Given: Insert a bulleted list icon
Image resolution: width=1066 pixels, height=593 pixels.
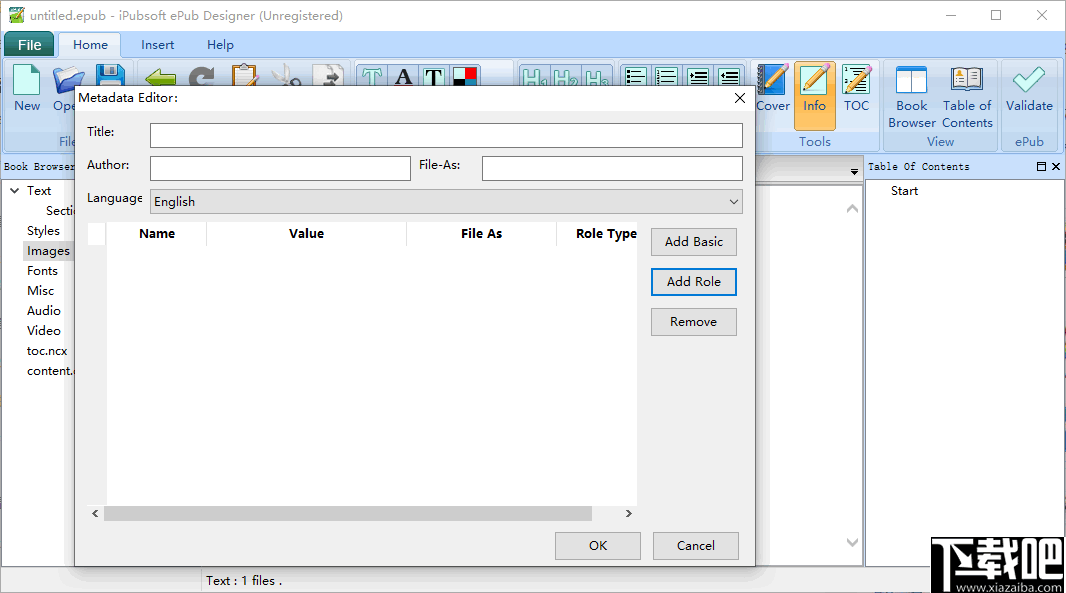Looking at the screenshot, I should 637,77.
